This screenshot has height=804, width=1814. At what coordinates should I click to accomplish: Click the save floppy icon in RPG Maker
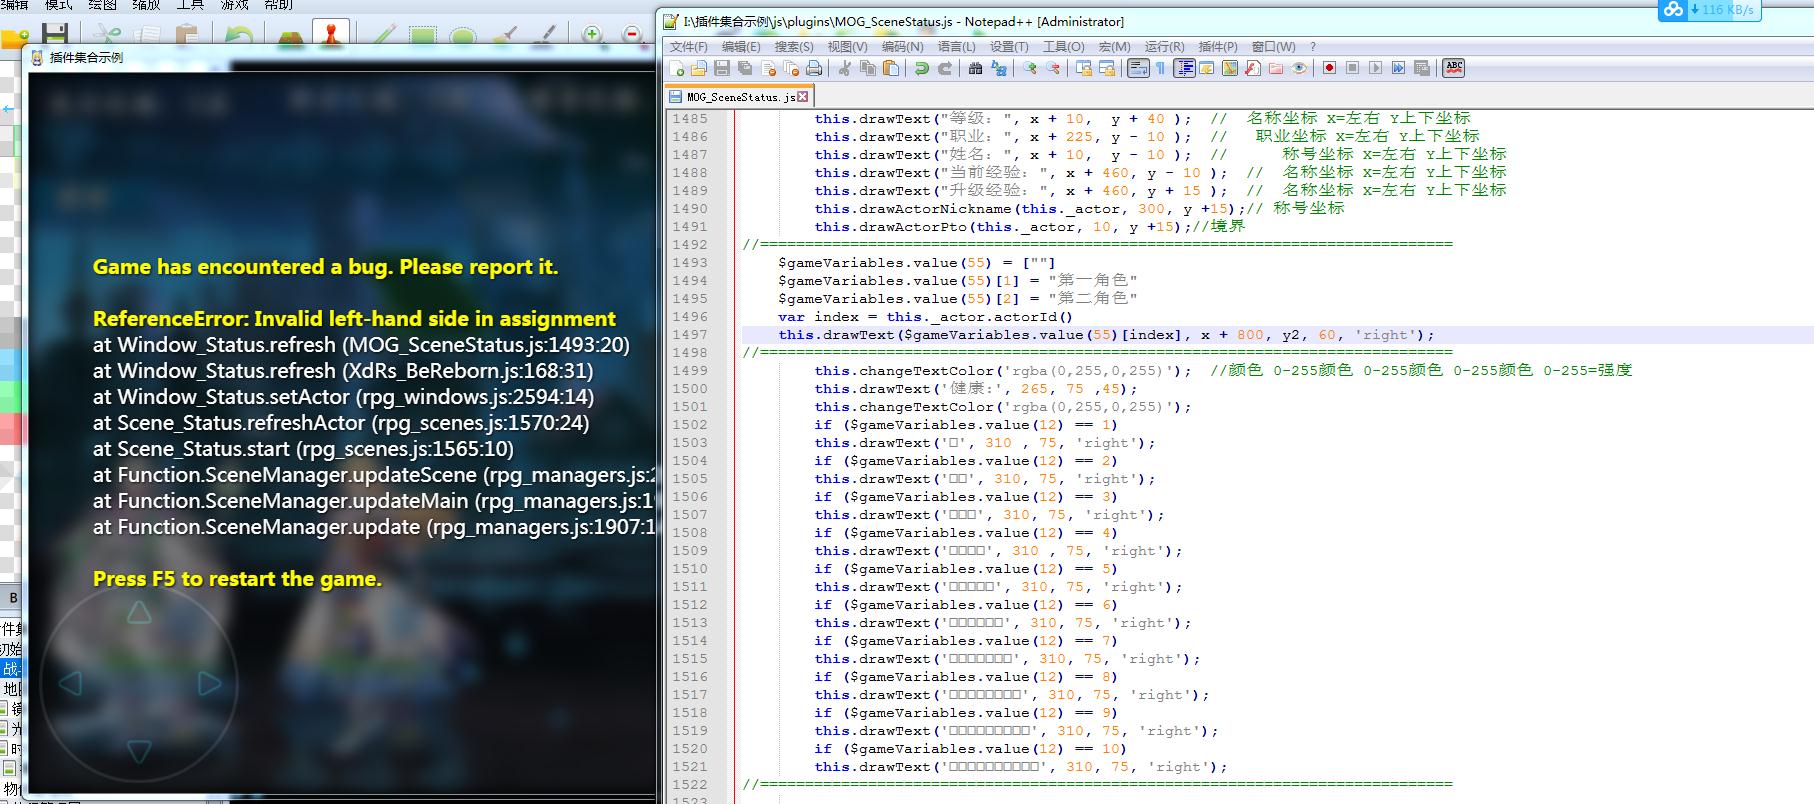(54, 35)
